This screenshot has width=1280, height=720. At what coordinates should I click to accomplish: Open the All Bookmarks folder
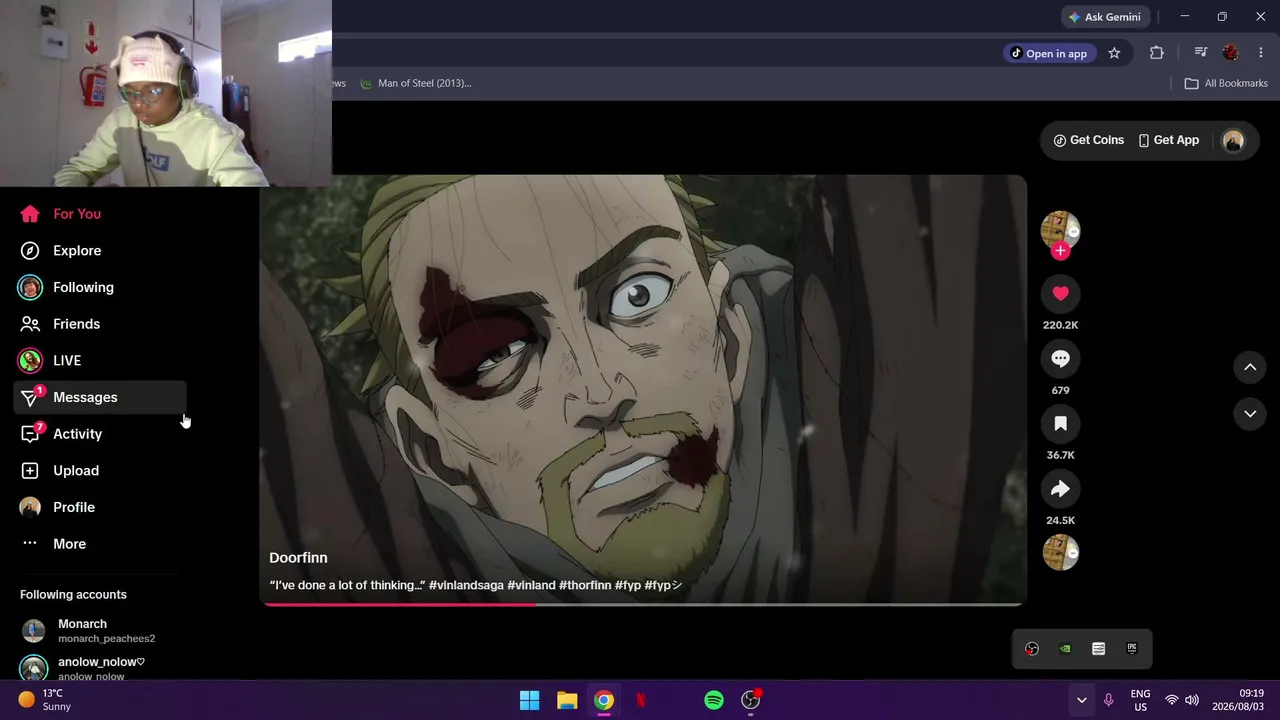[1226, 84]
